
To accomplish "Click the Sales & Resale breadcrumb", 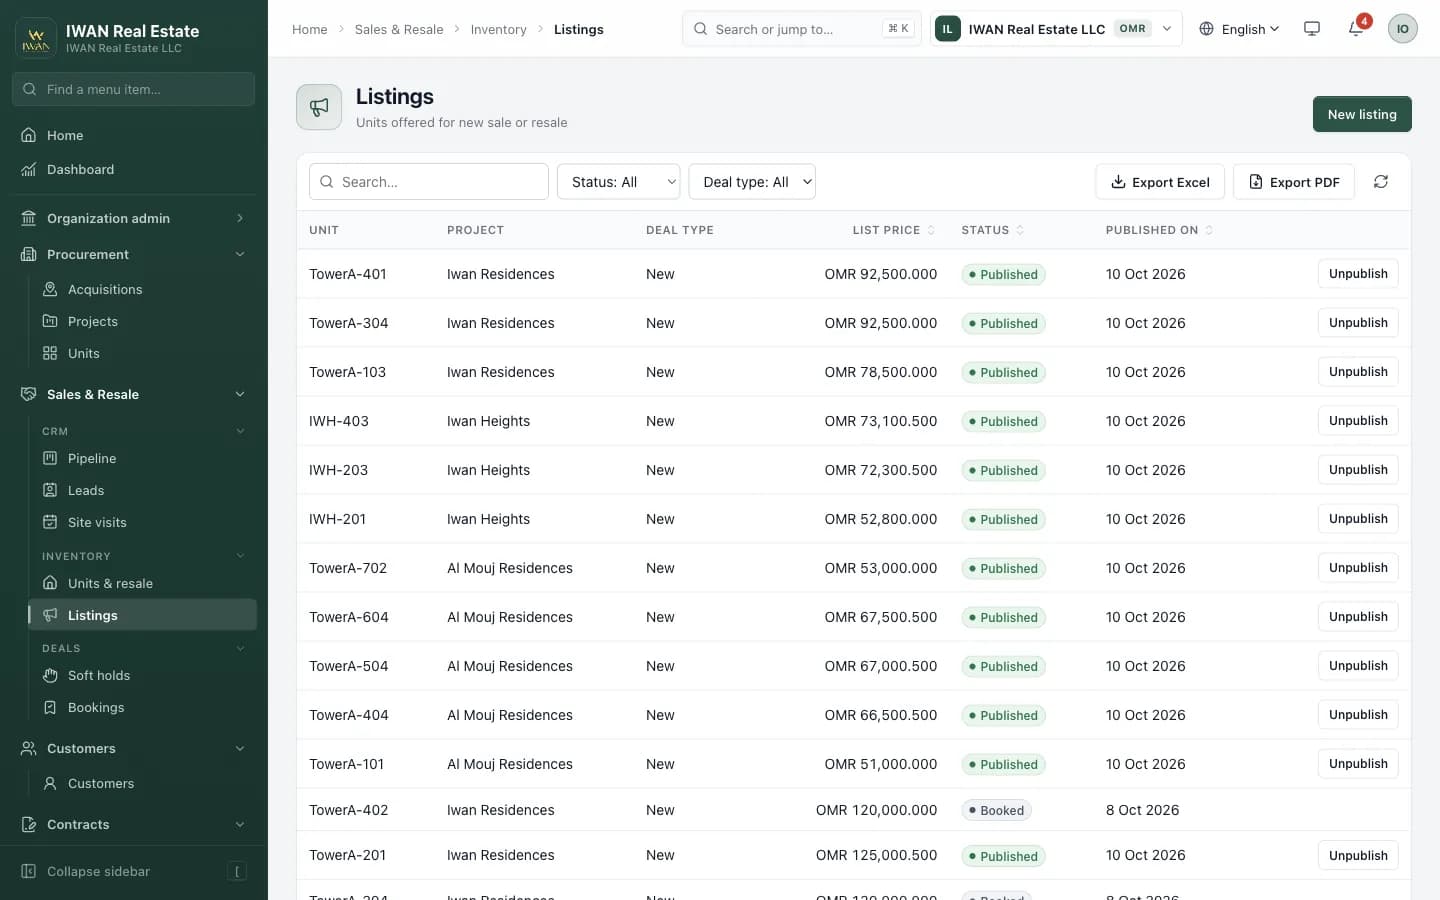I will (x=399, y=29).
